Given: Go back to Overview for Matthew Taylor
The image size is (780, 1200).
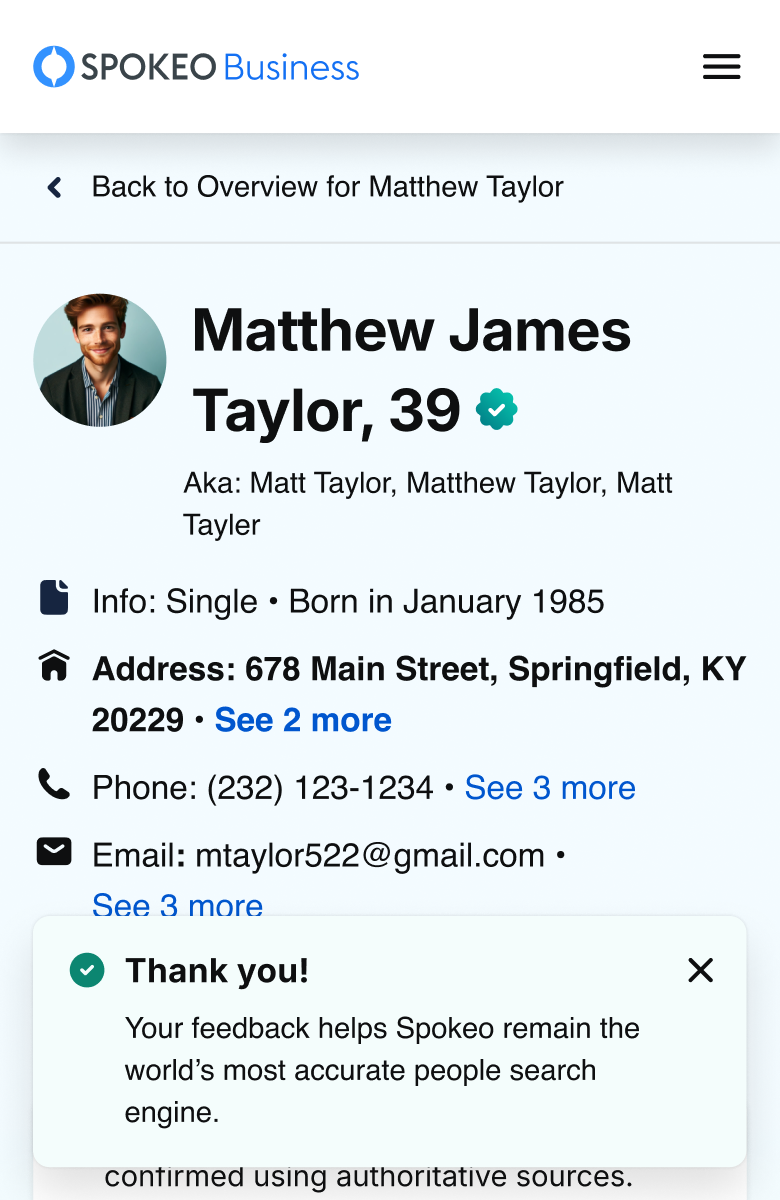Looking at the screenshot, I should tap(327, 187).
